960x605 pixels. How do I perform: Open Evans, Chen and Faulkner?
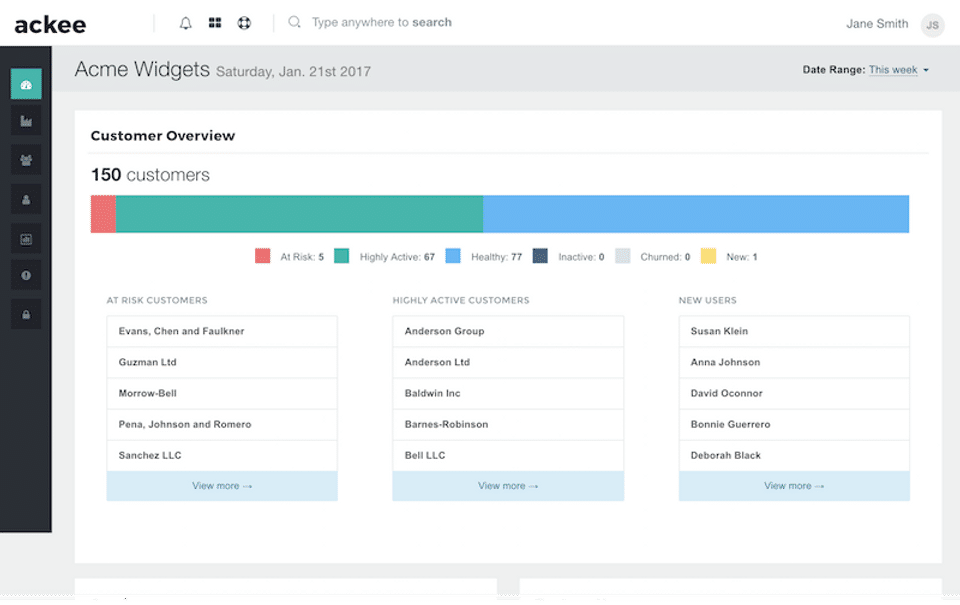tap(222, 331)
